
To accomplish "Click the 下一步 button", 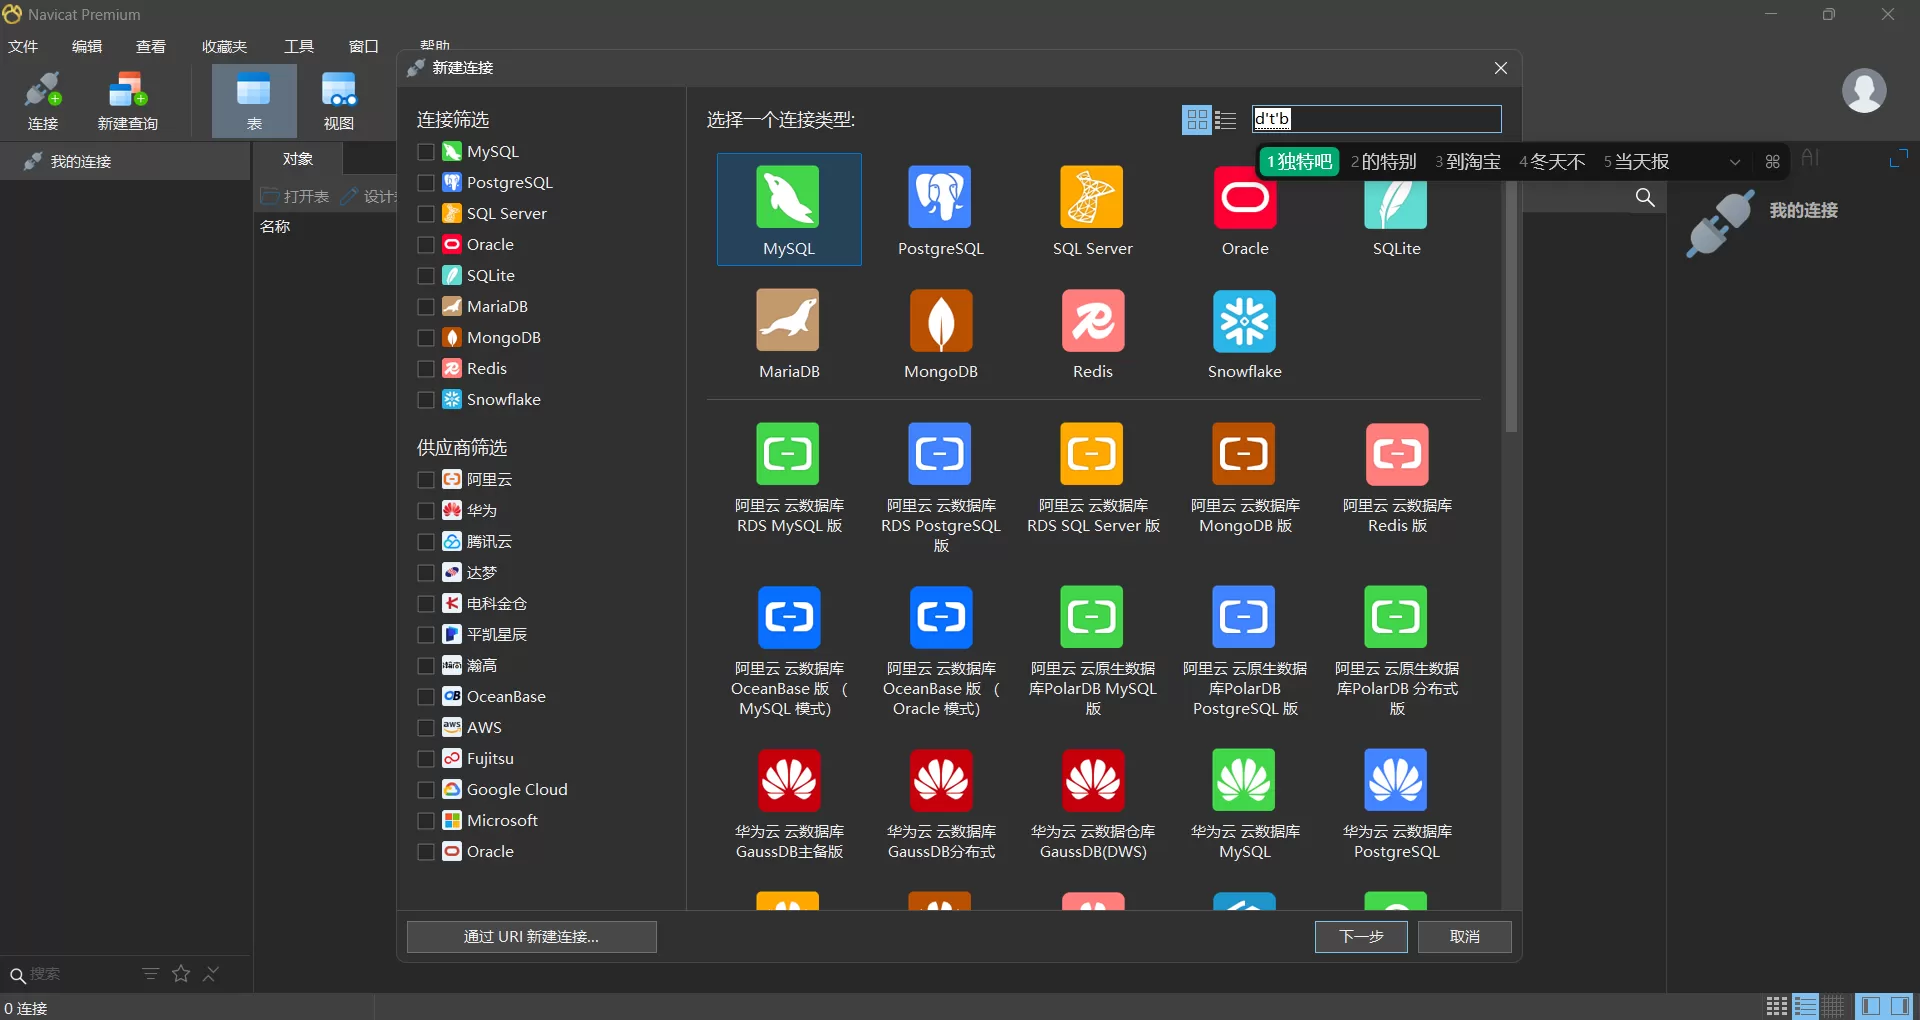I will tap(1360, 937).
